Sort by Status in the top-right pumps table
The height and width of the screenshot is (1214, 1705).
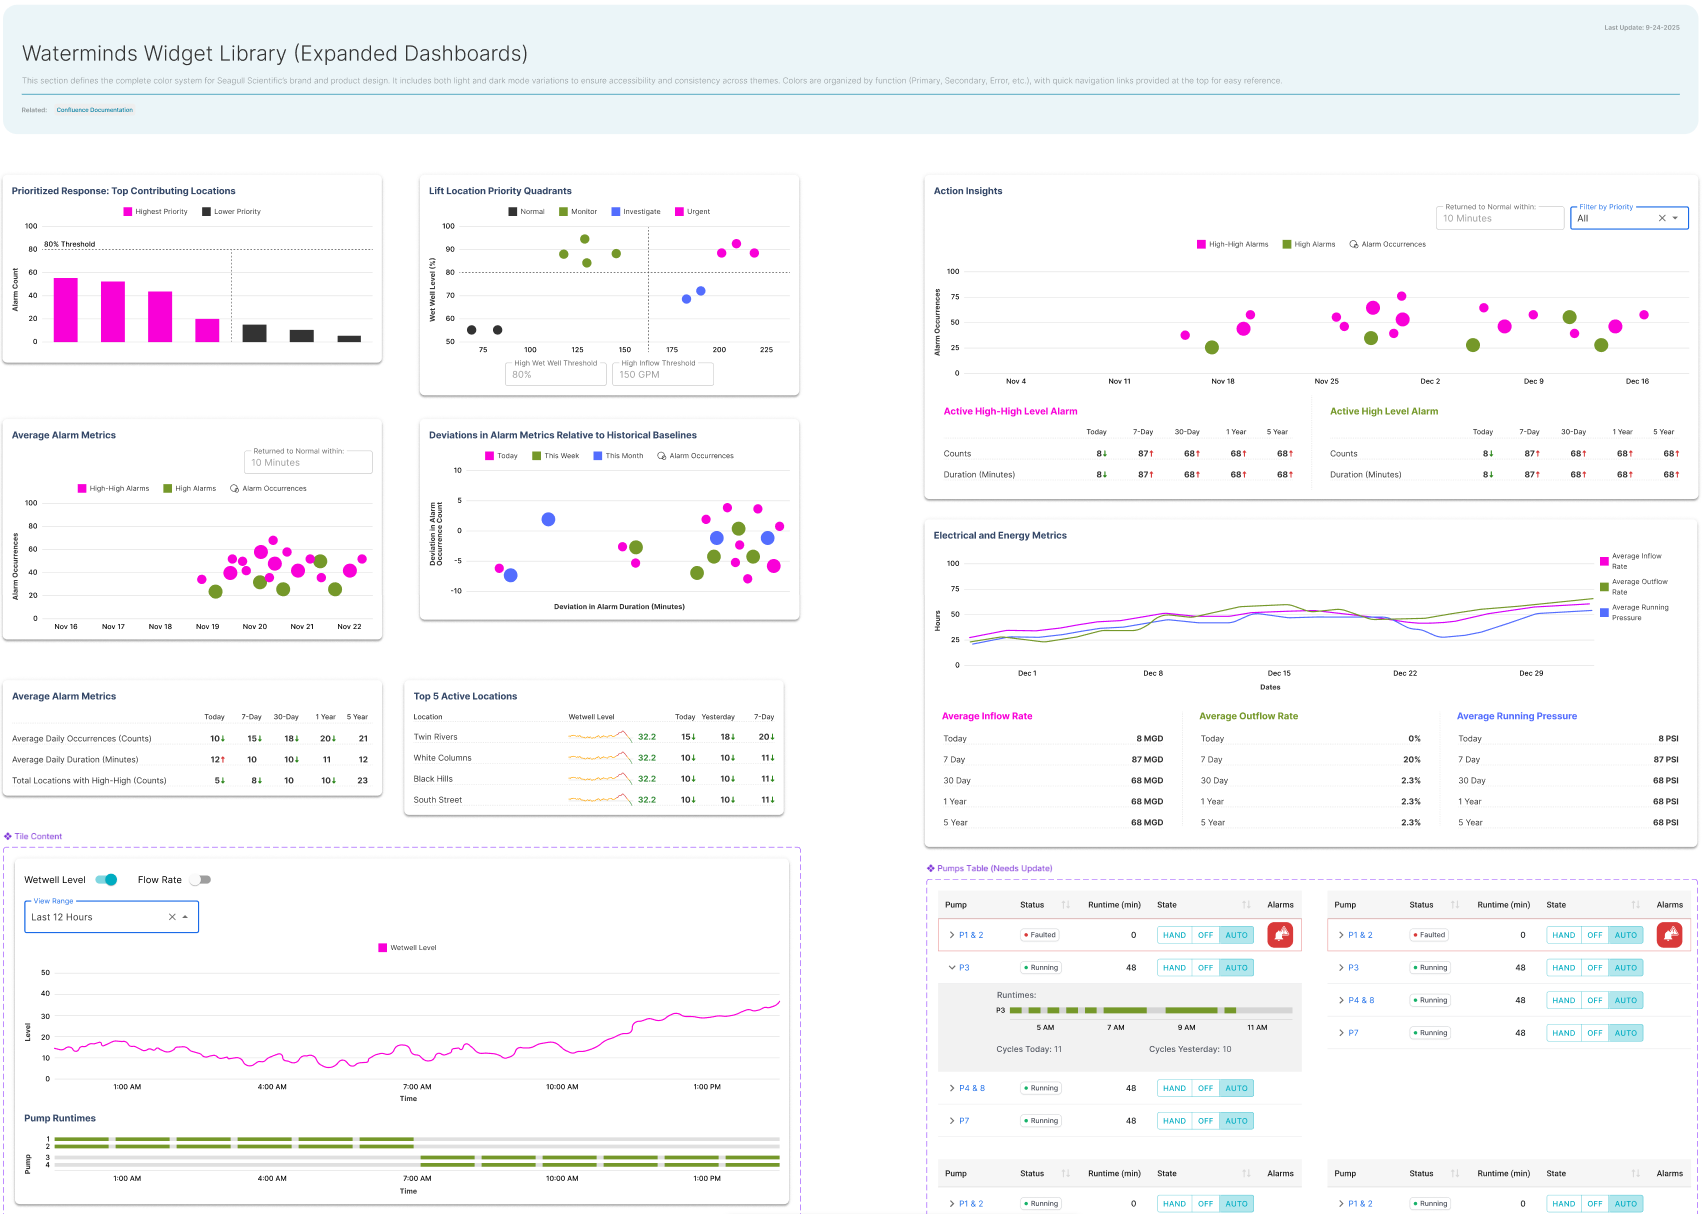pyautogui.click(x=1454, y=905)
